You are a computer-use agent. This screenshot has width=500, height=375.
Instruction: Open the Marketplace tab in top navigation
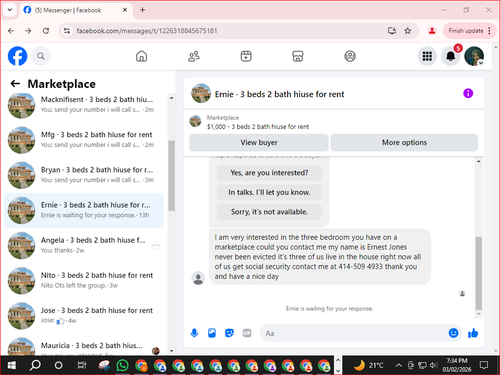[x=298, y=56]
